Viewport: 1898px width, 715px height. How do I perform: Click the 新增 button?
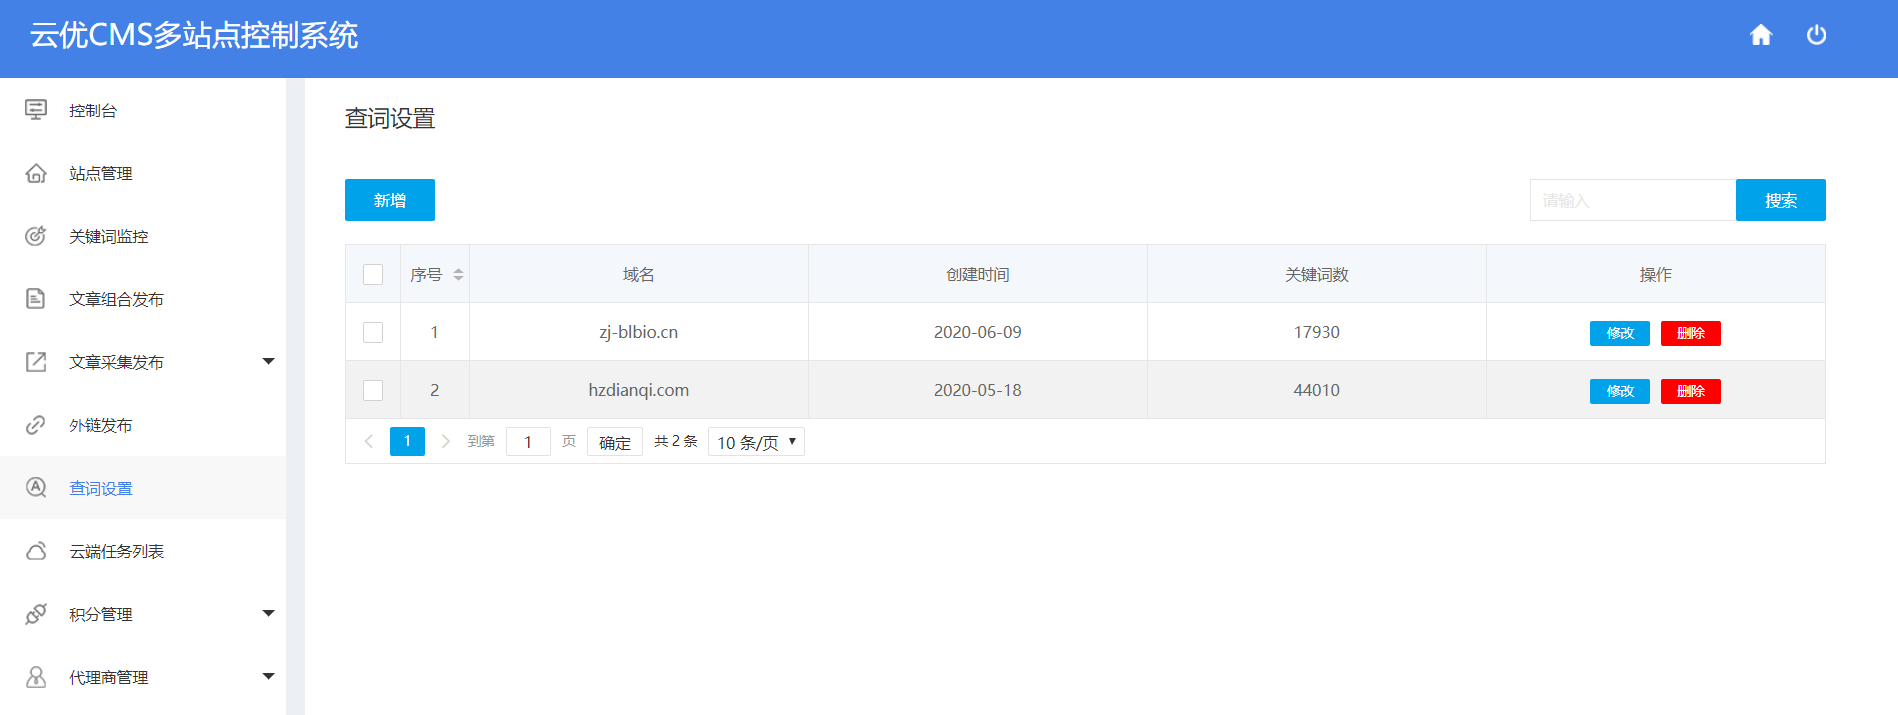coord(389,200)
